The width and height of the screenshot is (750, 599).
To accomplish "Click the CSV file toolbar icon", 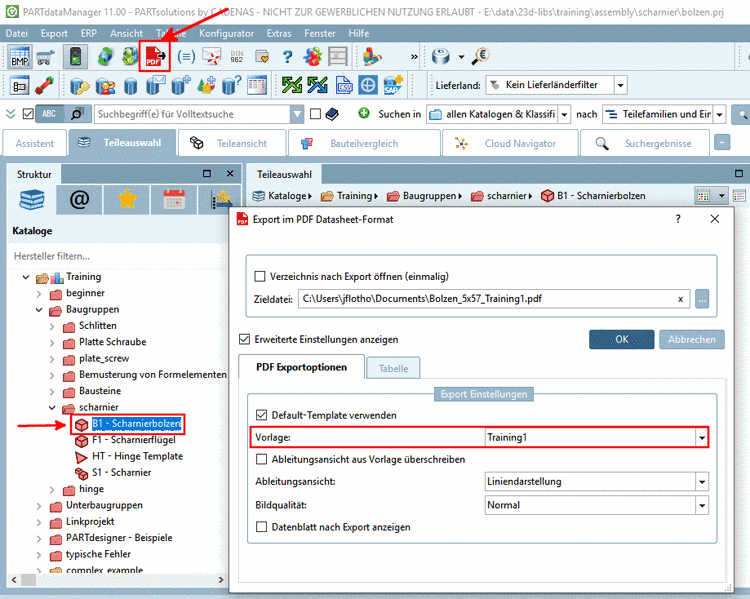I will 344,86.
